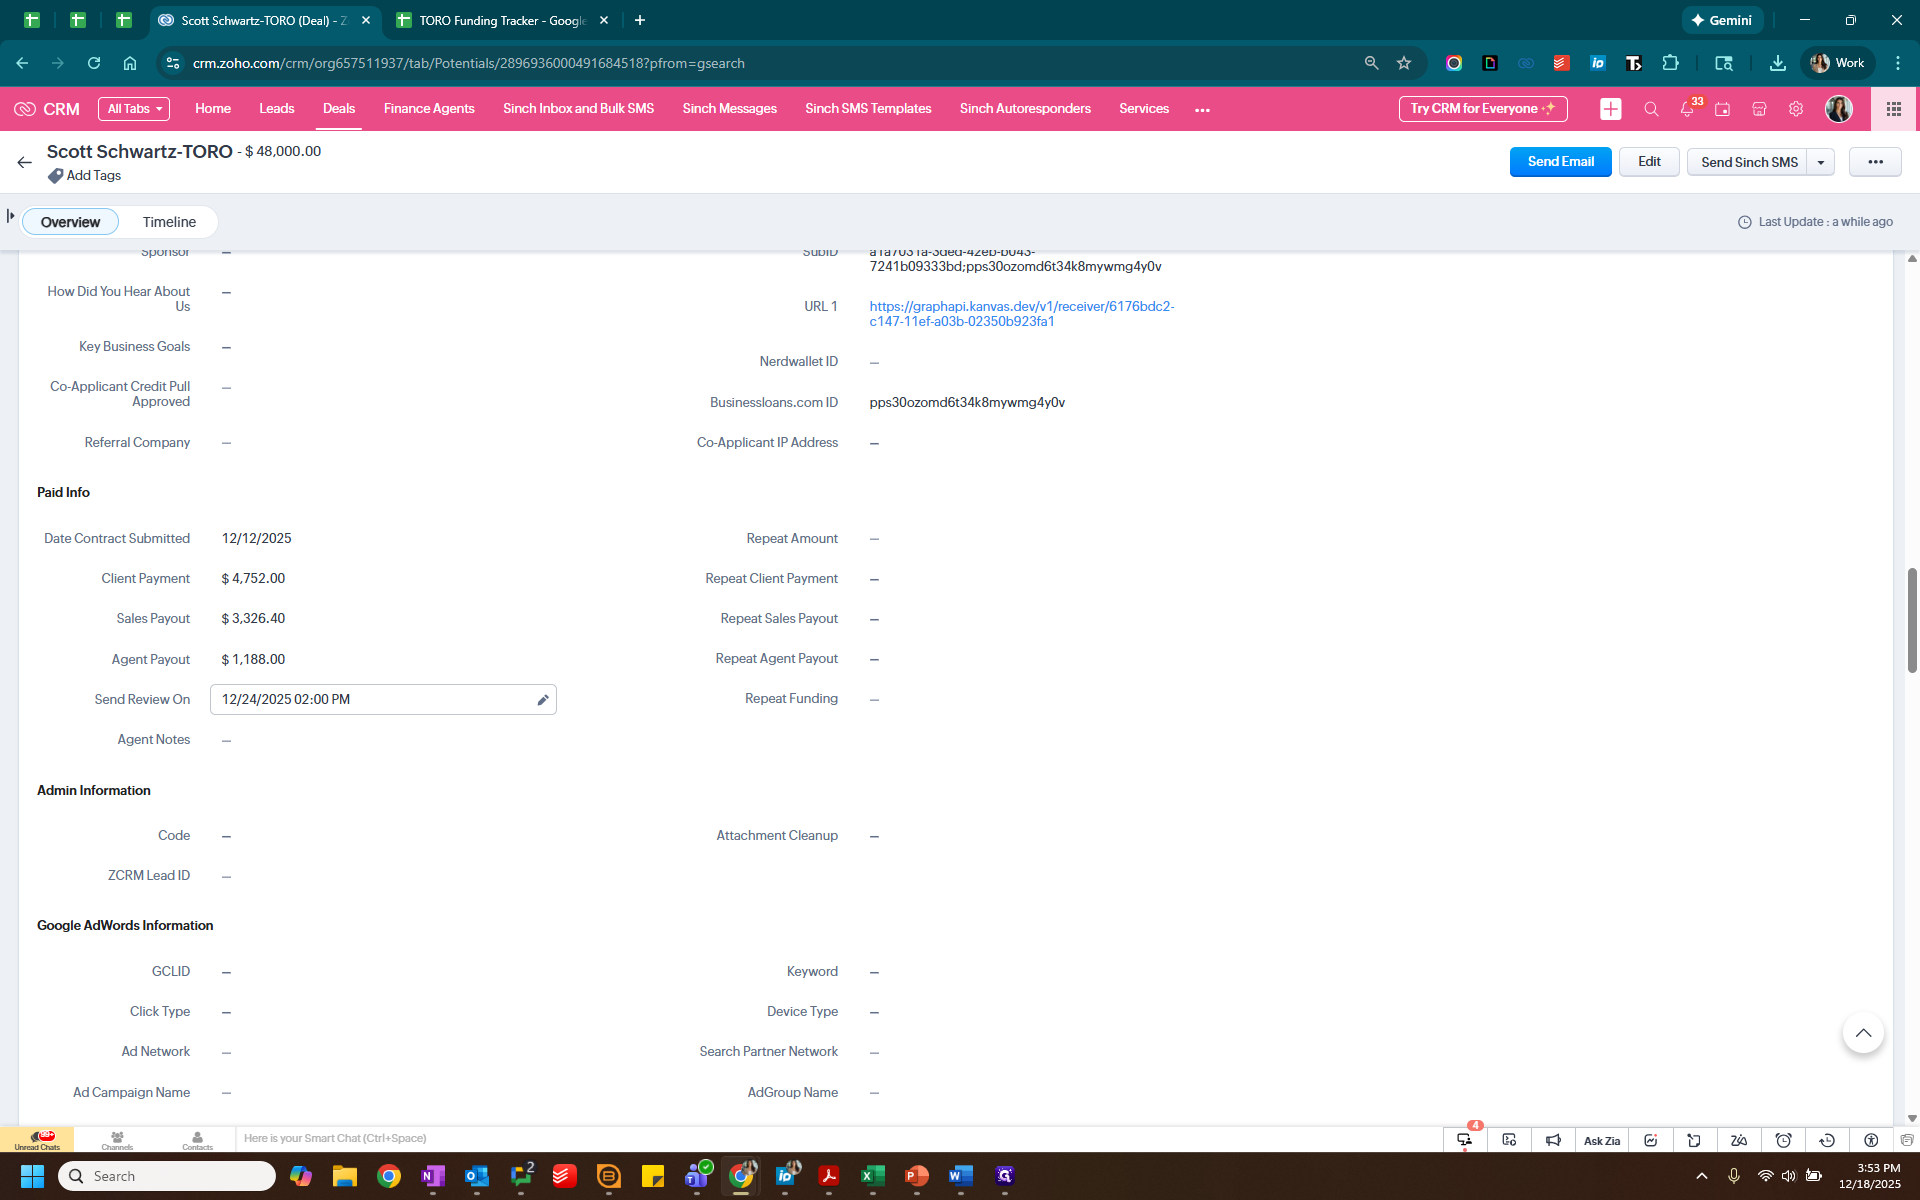Click the pencil icon in Send Review On field
The height and width of the screenshot is (1200, 1920).
[542, 700]
